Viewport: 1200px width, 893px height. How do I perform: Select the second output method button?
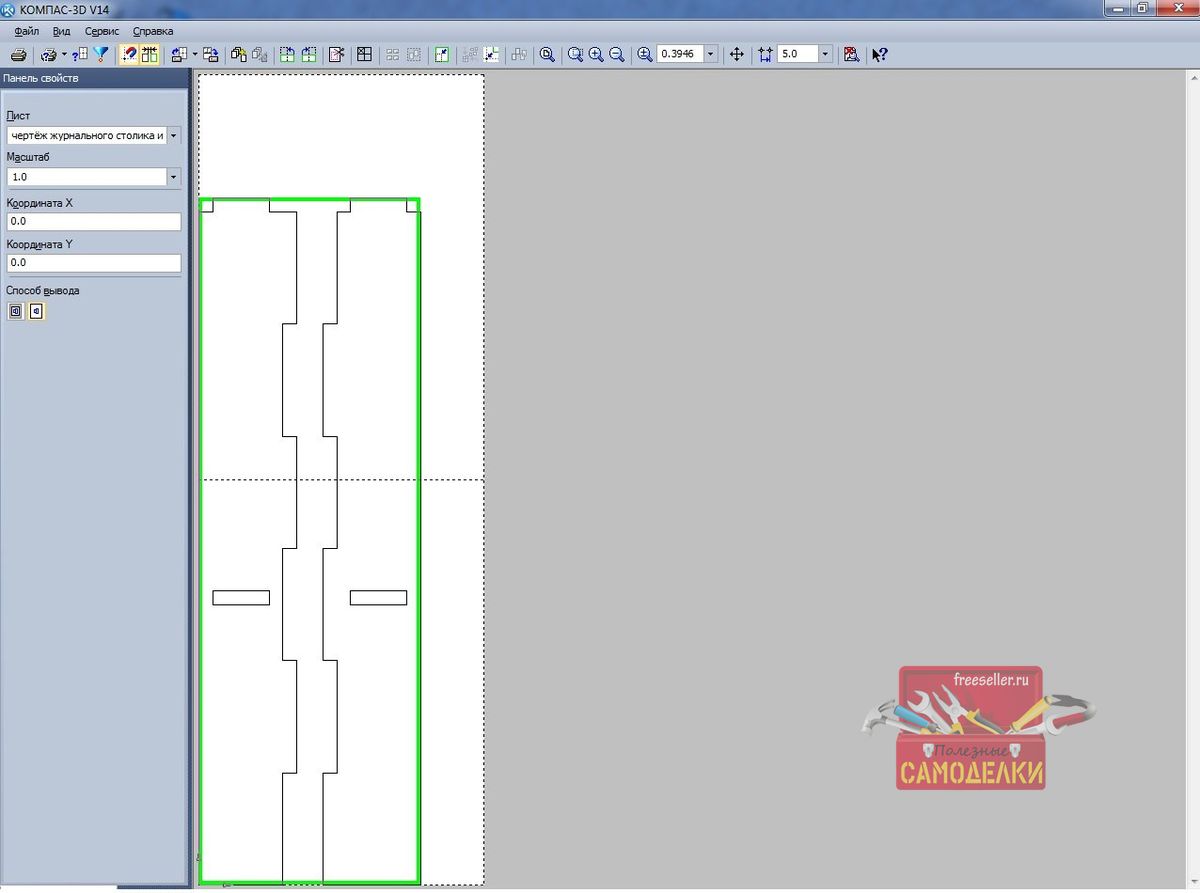click(37, 311)
